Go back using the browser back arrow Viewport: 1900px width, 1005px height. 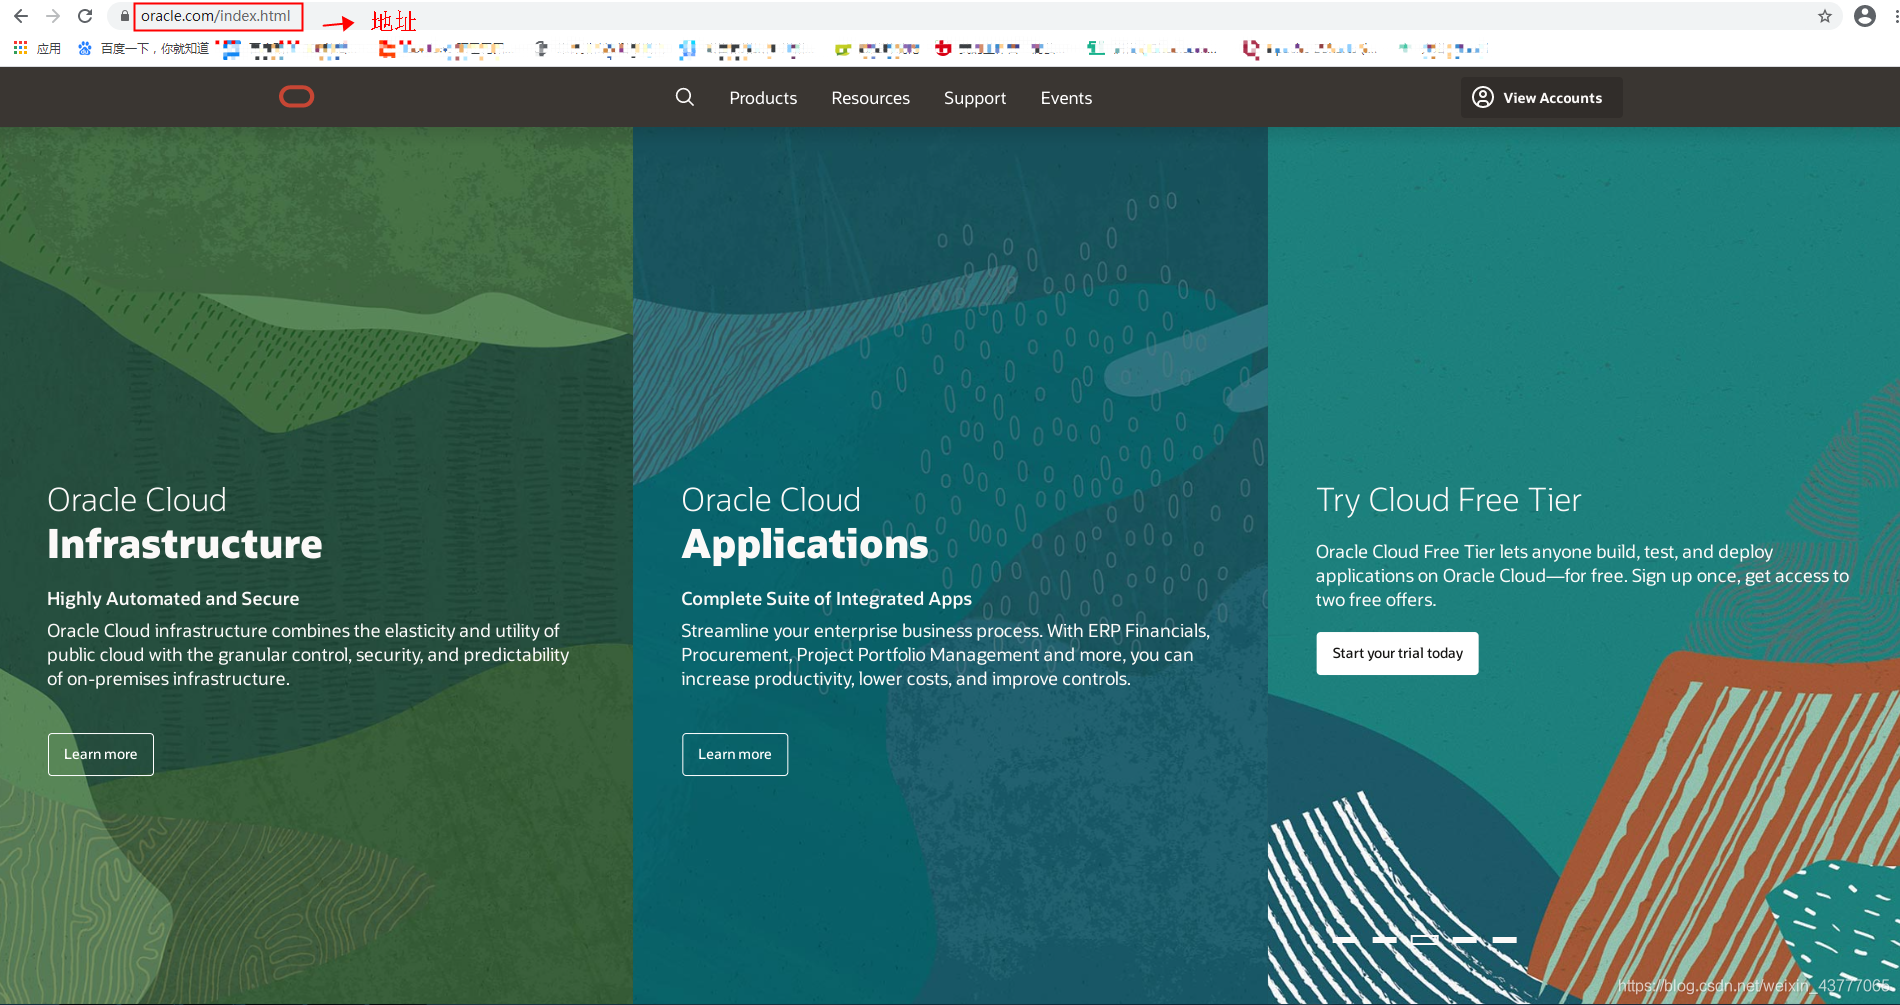click(21, 16)
